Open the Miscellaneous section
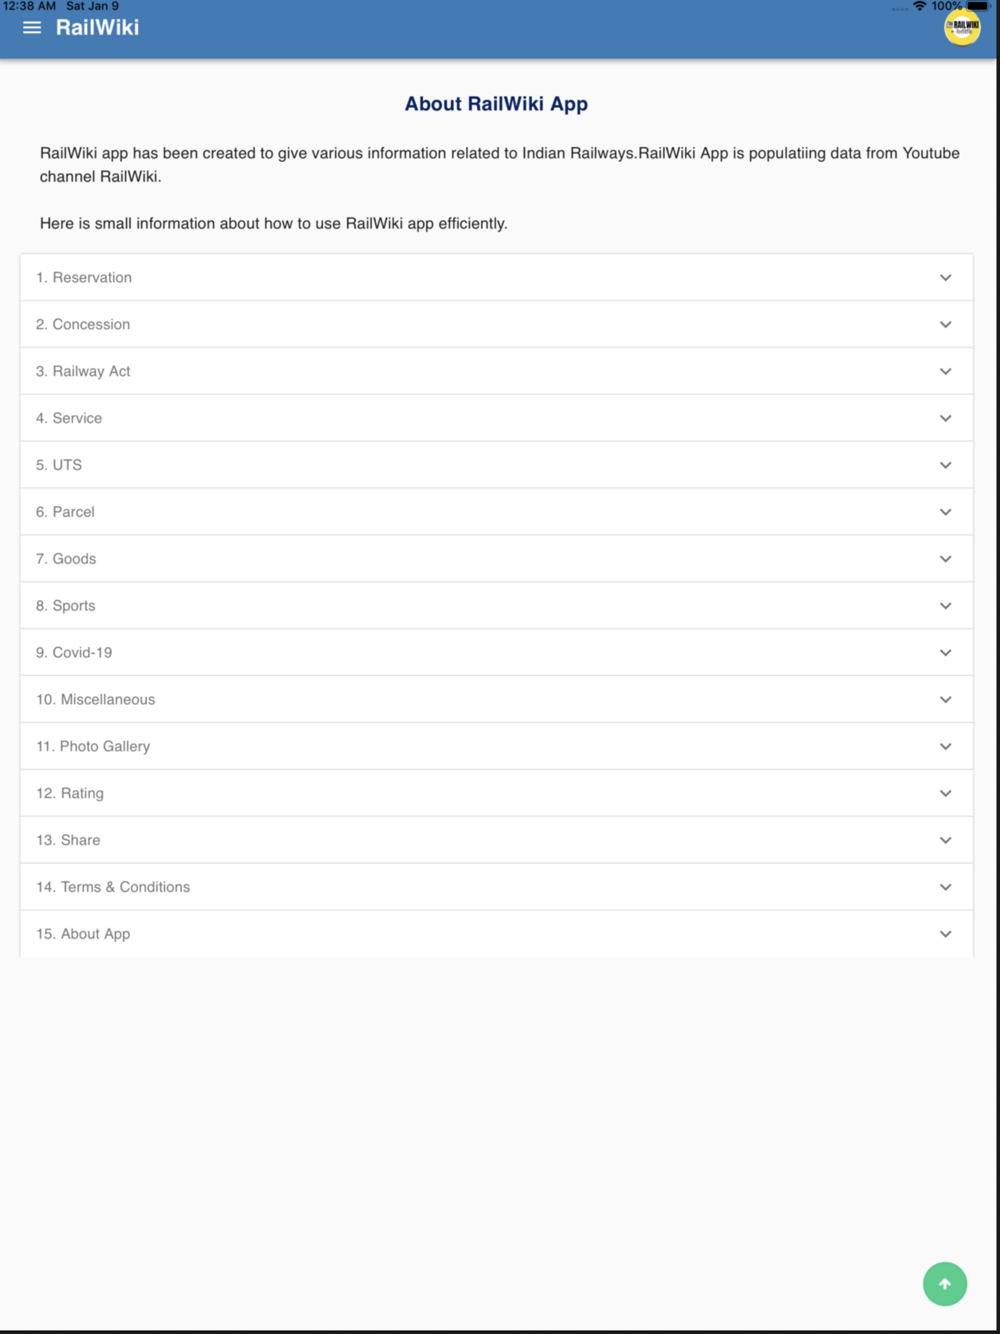This screenshot has width=1000, height=1334. [496, 699]
